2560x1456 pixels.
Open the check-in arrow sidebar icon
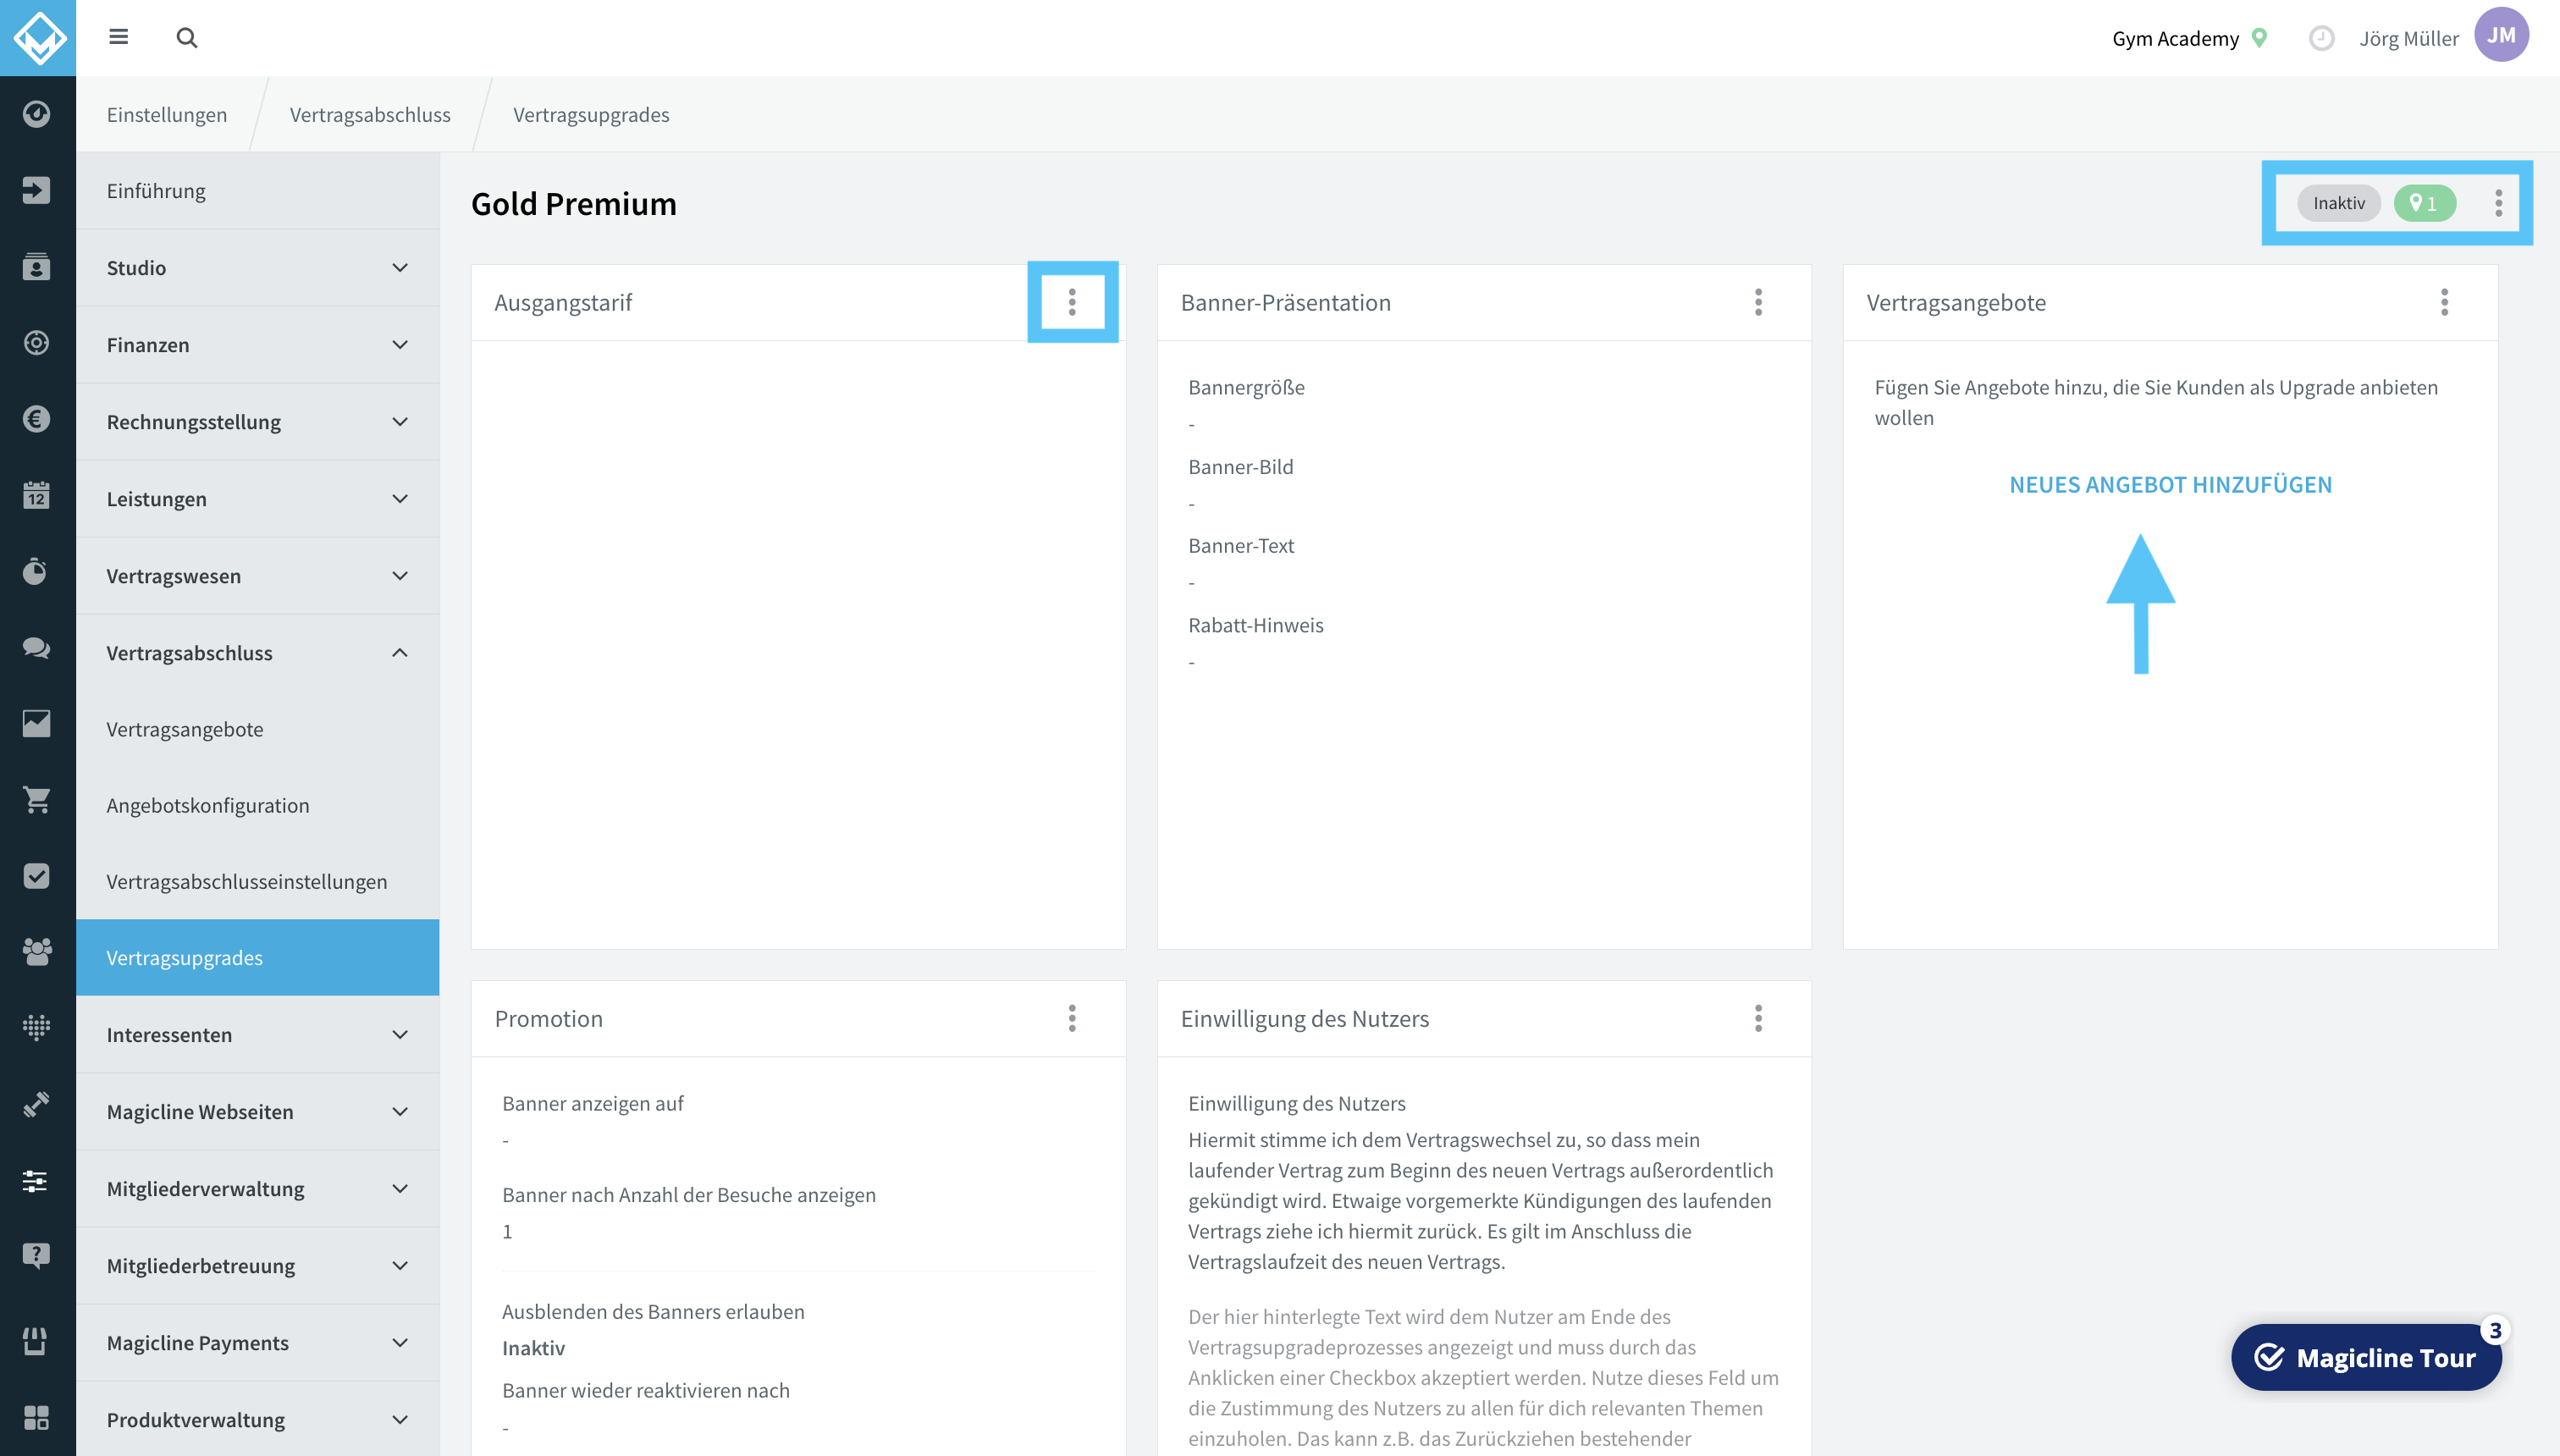[37, 190]
